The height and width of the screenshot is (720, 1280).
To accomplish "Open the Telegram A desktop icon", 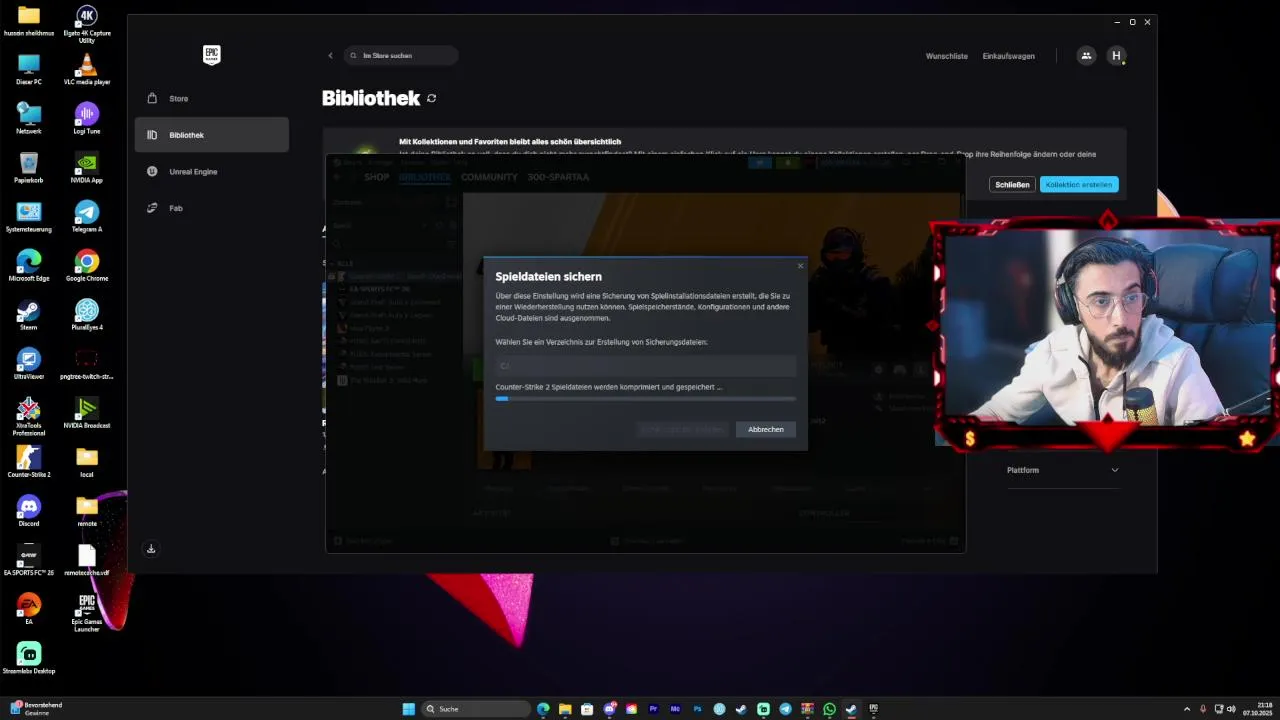I will click(87, 217).
